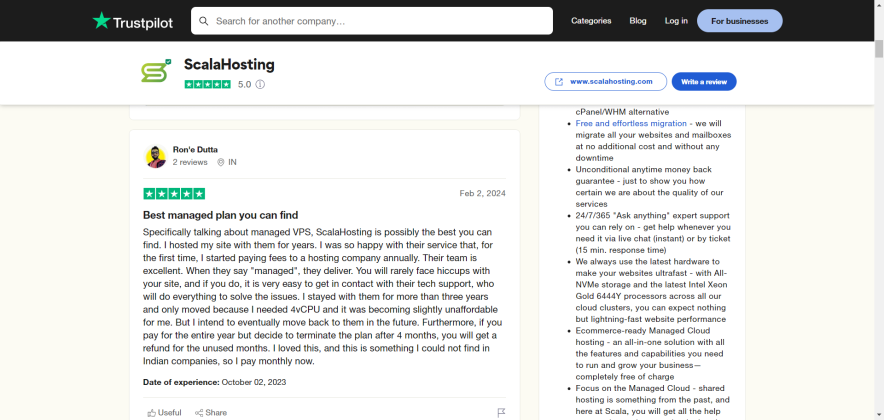Click the Feb 2, 2024 date
Viewport: 884px width, 420px height.
[x=483, y=193]
